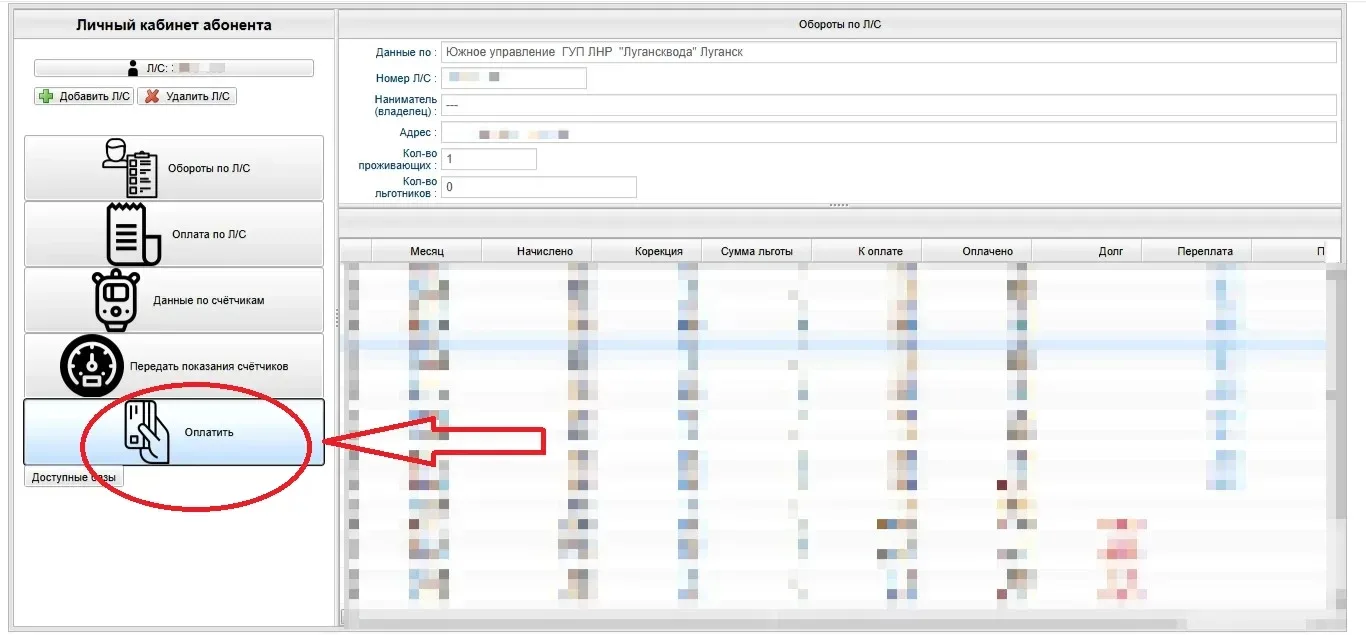1366x635 pixels.
Task: Click the Адрес field
Action: tap(888, 132)
